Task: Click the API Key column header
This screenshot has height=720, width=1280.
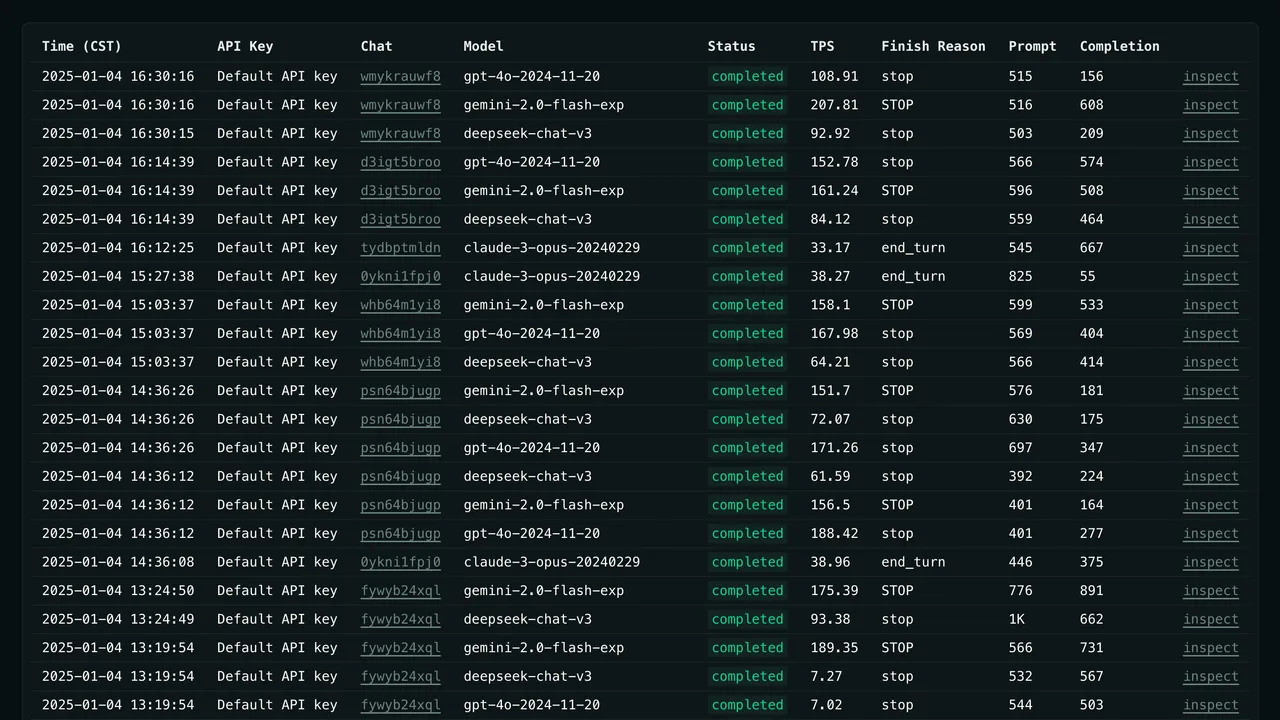Action: click(x=245, y=46)
